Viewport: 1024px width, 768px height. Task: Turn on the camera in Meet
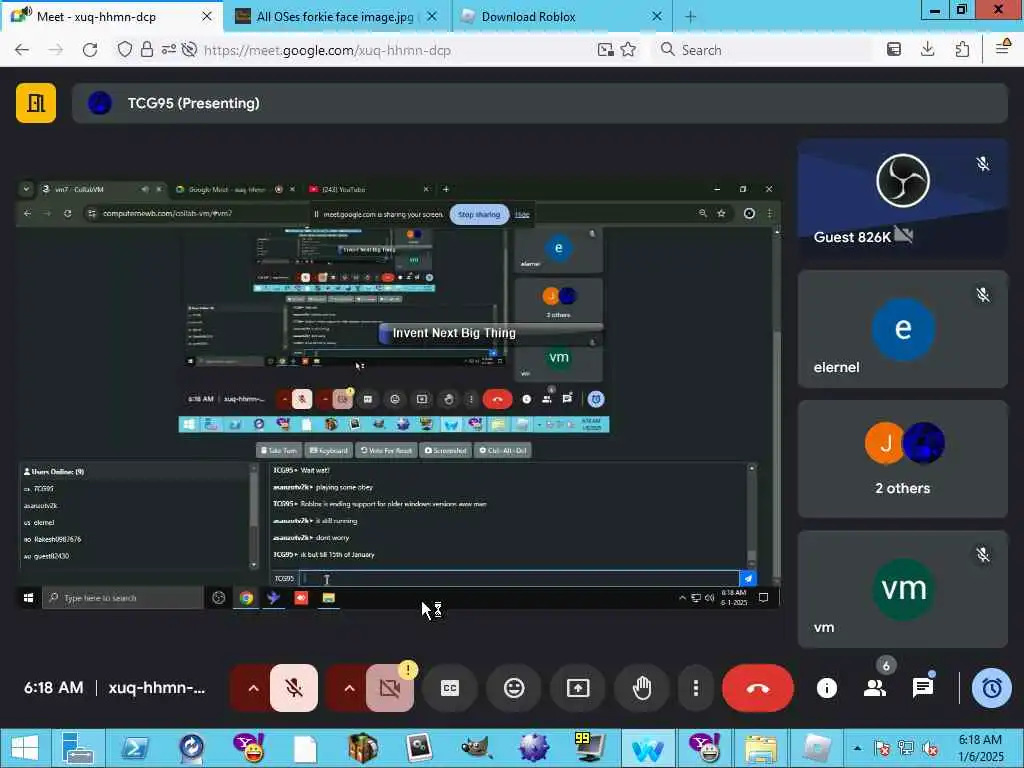(390, 688)
